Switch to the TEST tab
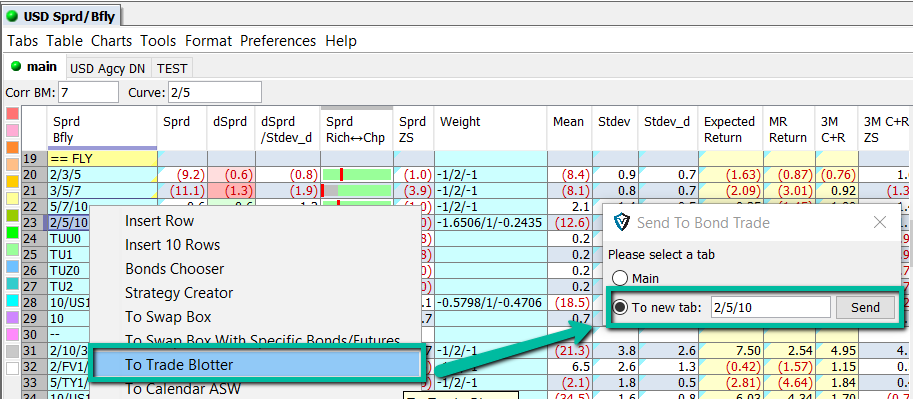913x399 pixels. point(172,69)
